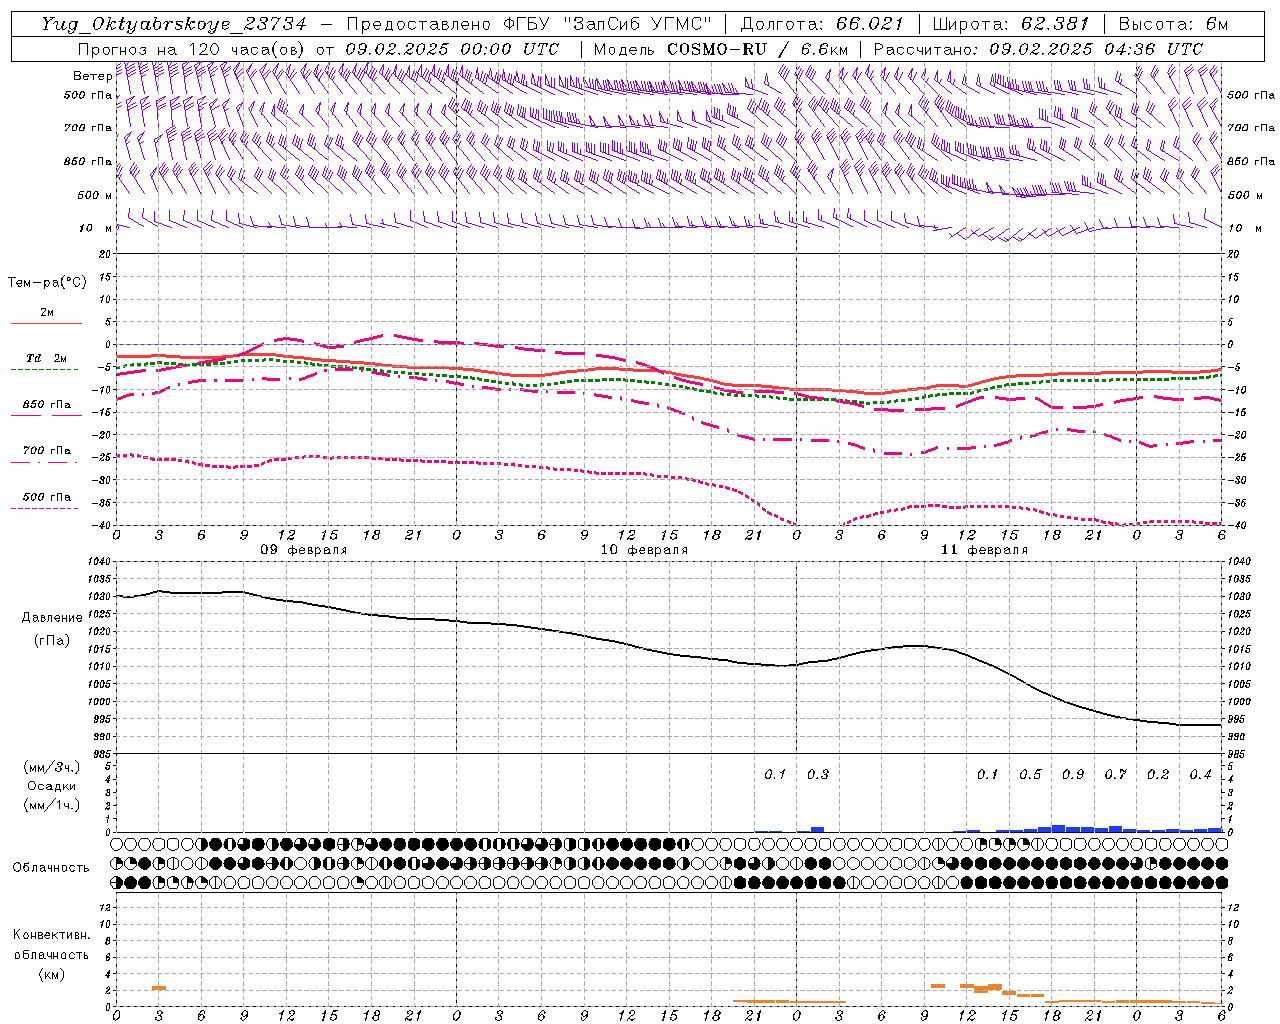Click the elevation text Высота: 6м
Image resolution: width=1280 pixels, height=1024 pixels.
coord(1173,24)
